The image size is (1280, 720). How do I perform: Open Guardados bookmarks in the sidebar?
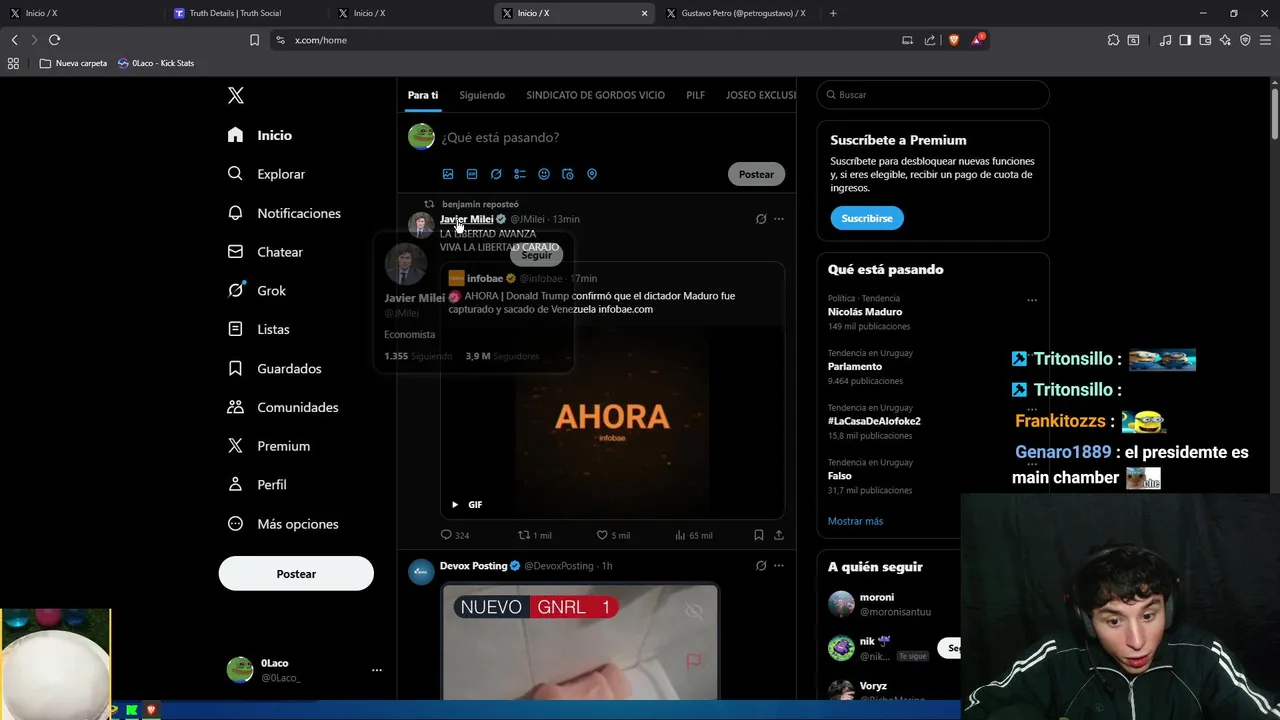point(274,368)
